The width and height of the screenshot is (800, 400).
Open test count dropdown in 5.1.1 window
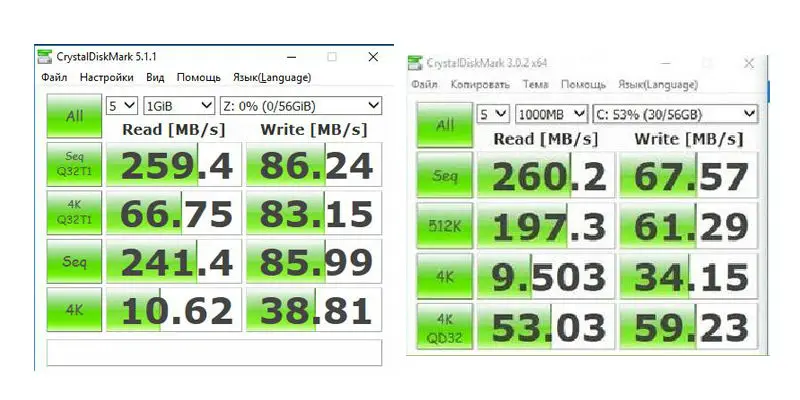point(122,106)
